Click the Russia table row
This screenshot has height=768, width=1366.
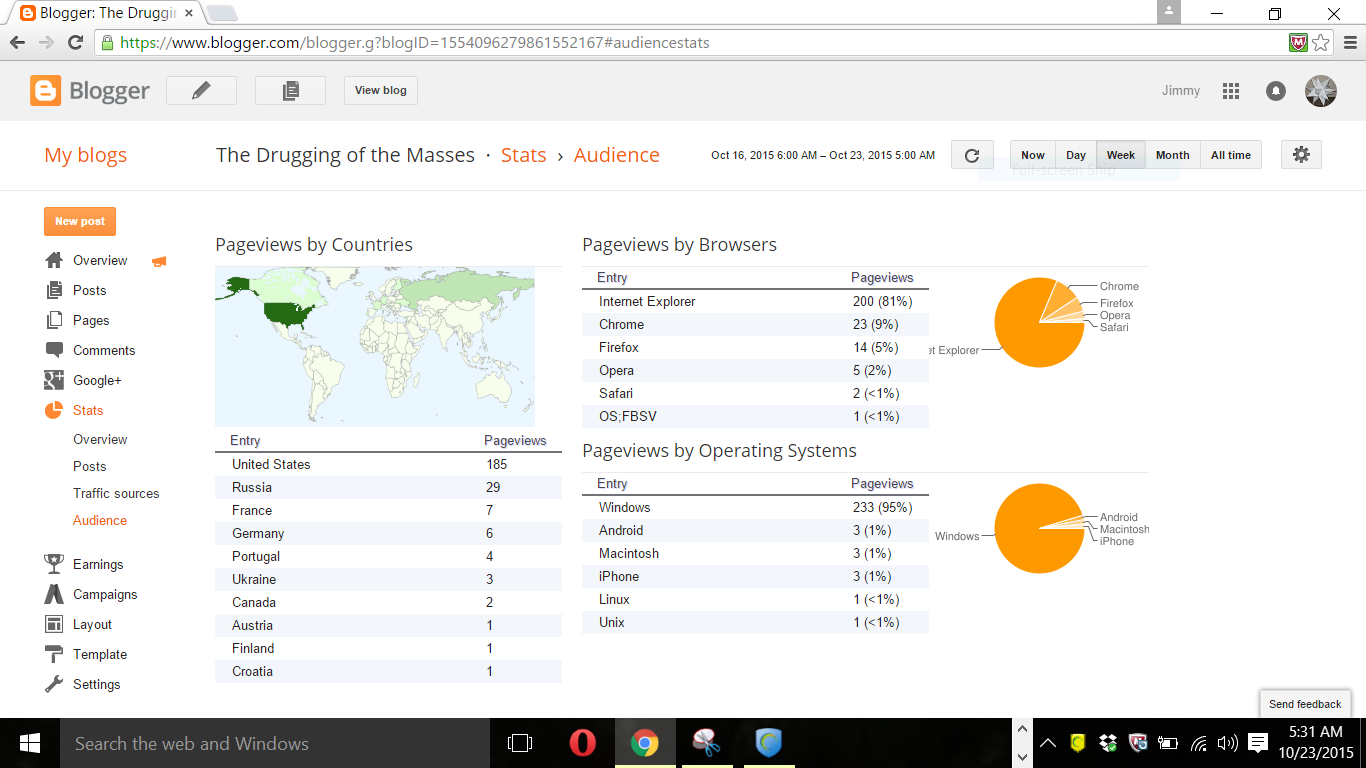(388, 487)
